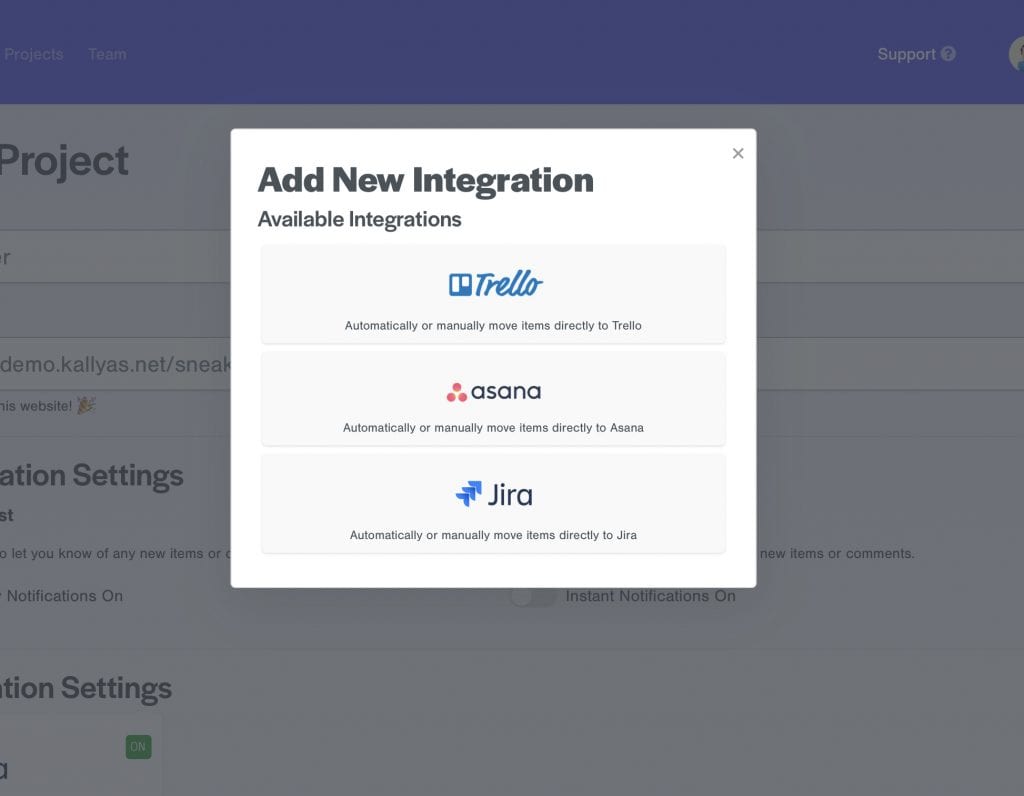The width and height of the screenshot is (1024, 796).
Task: Open the Projects nav item
Action: click(x=33, y=54)
